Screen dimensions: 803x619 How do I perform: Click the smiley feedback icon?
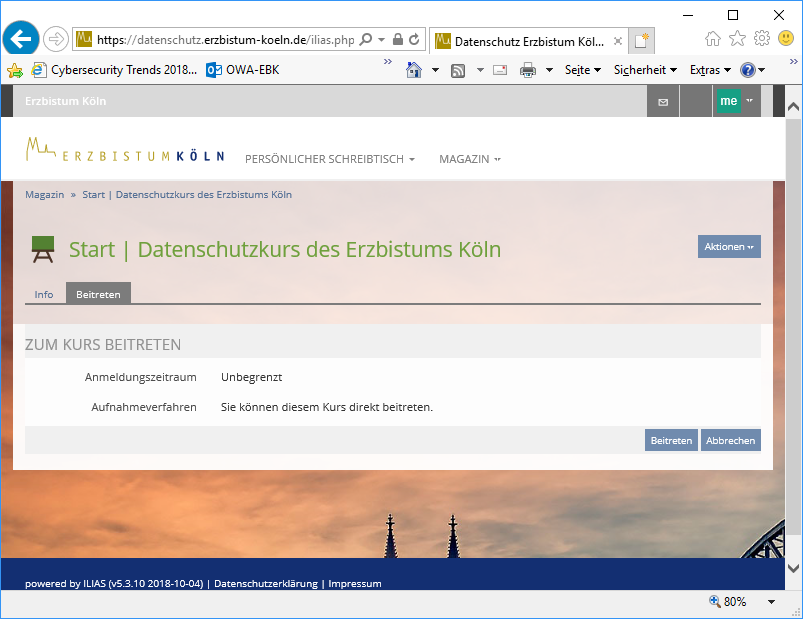pos(786,38)
